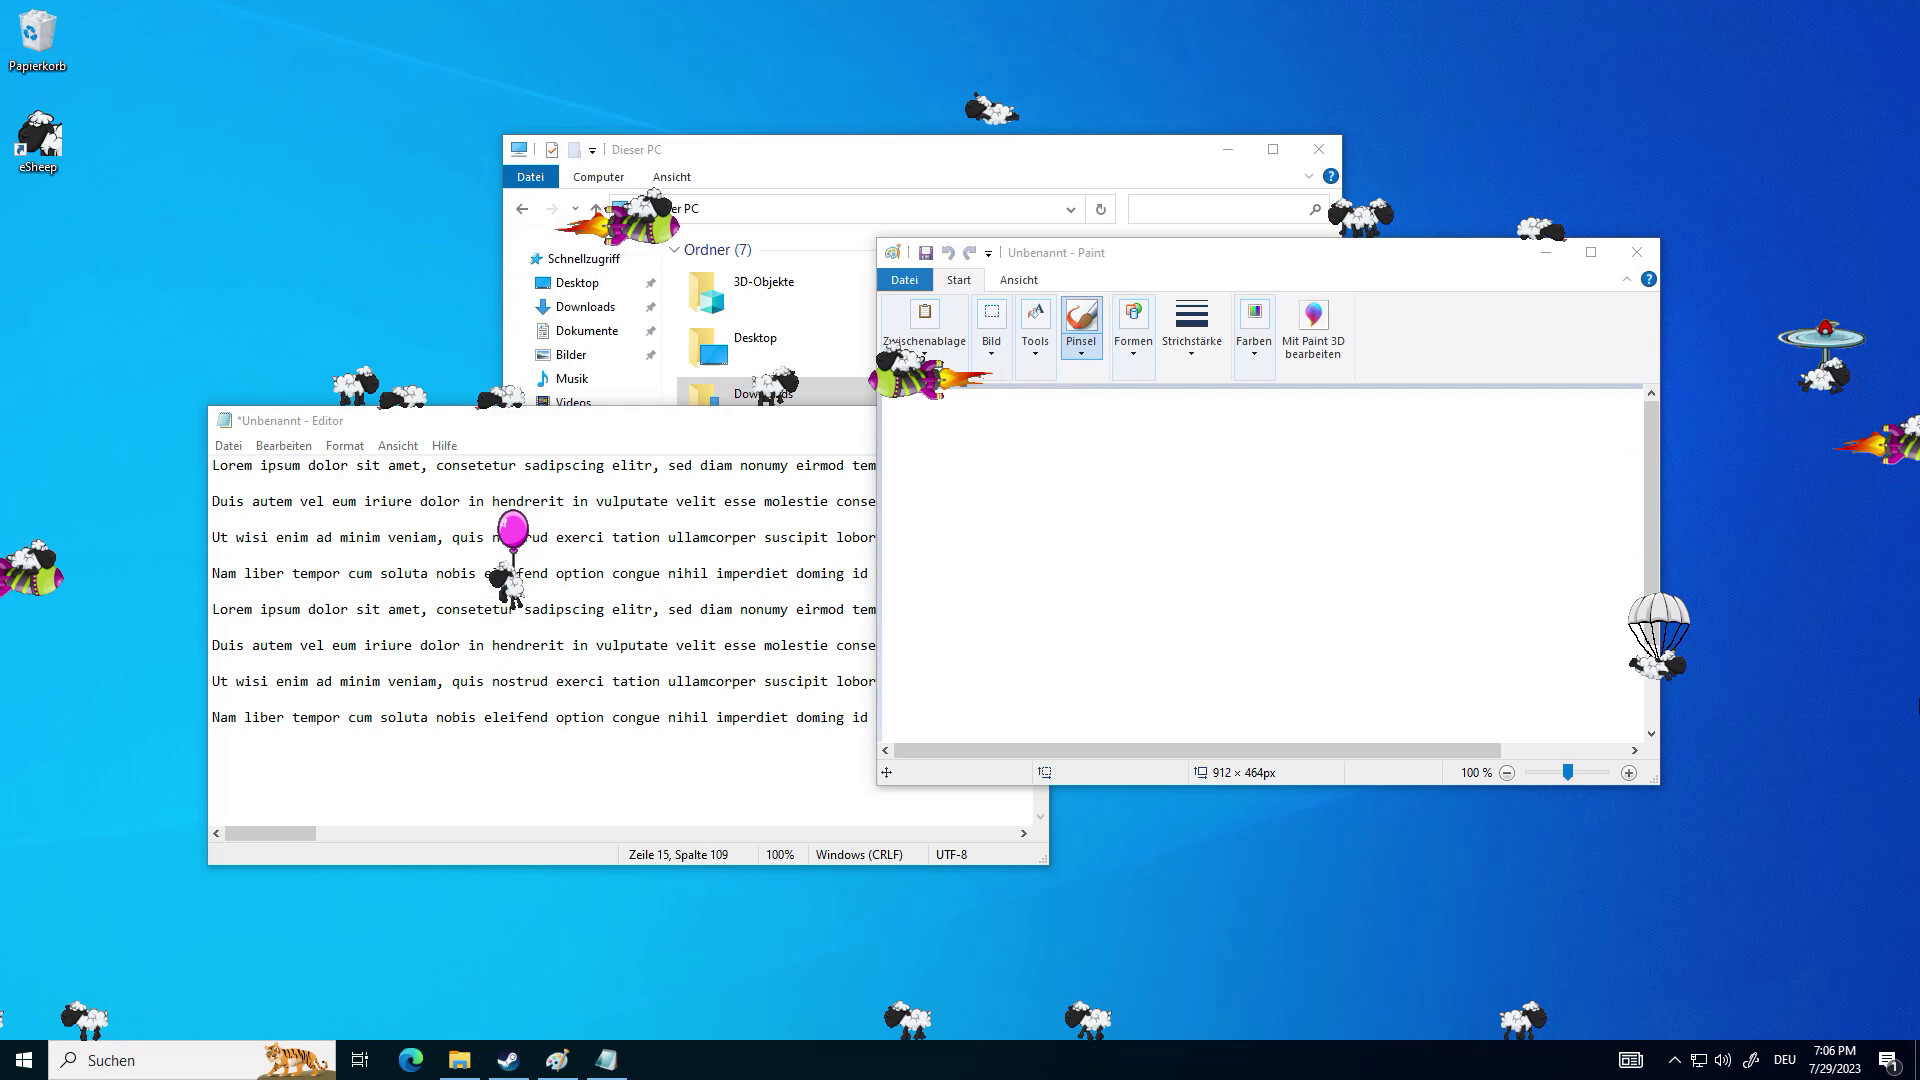Image resolution: width=1920 pixels, height=1080 pixels.
Task: Open the Ansicht tab in Paint
Action: (x=1018, y=280)
